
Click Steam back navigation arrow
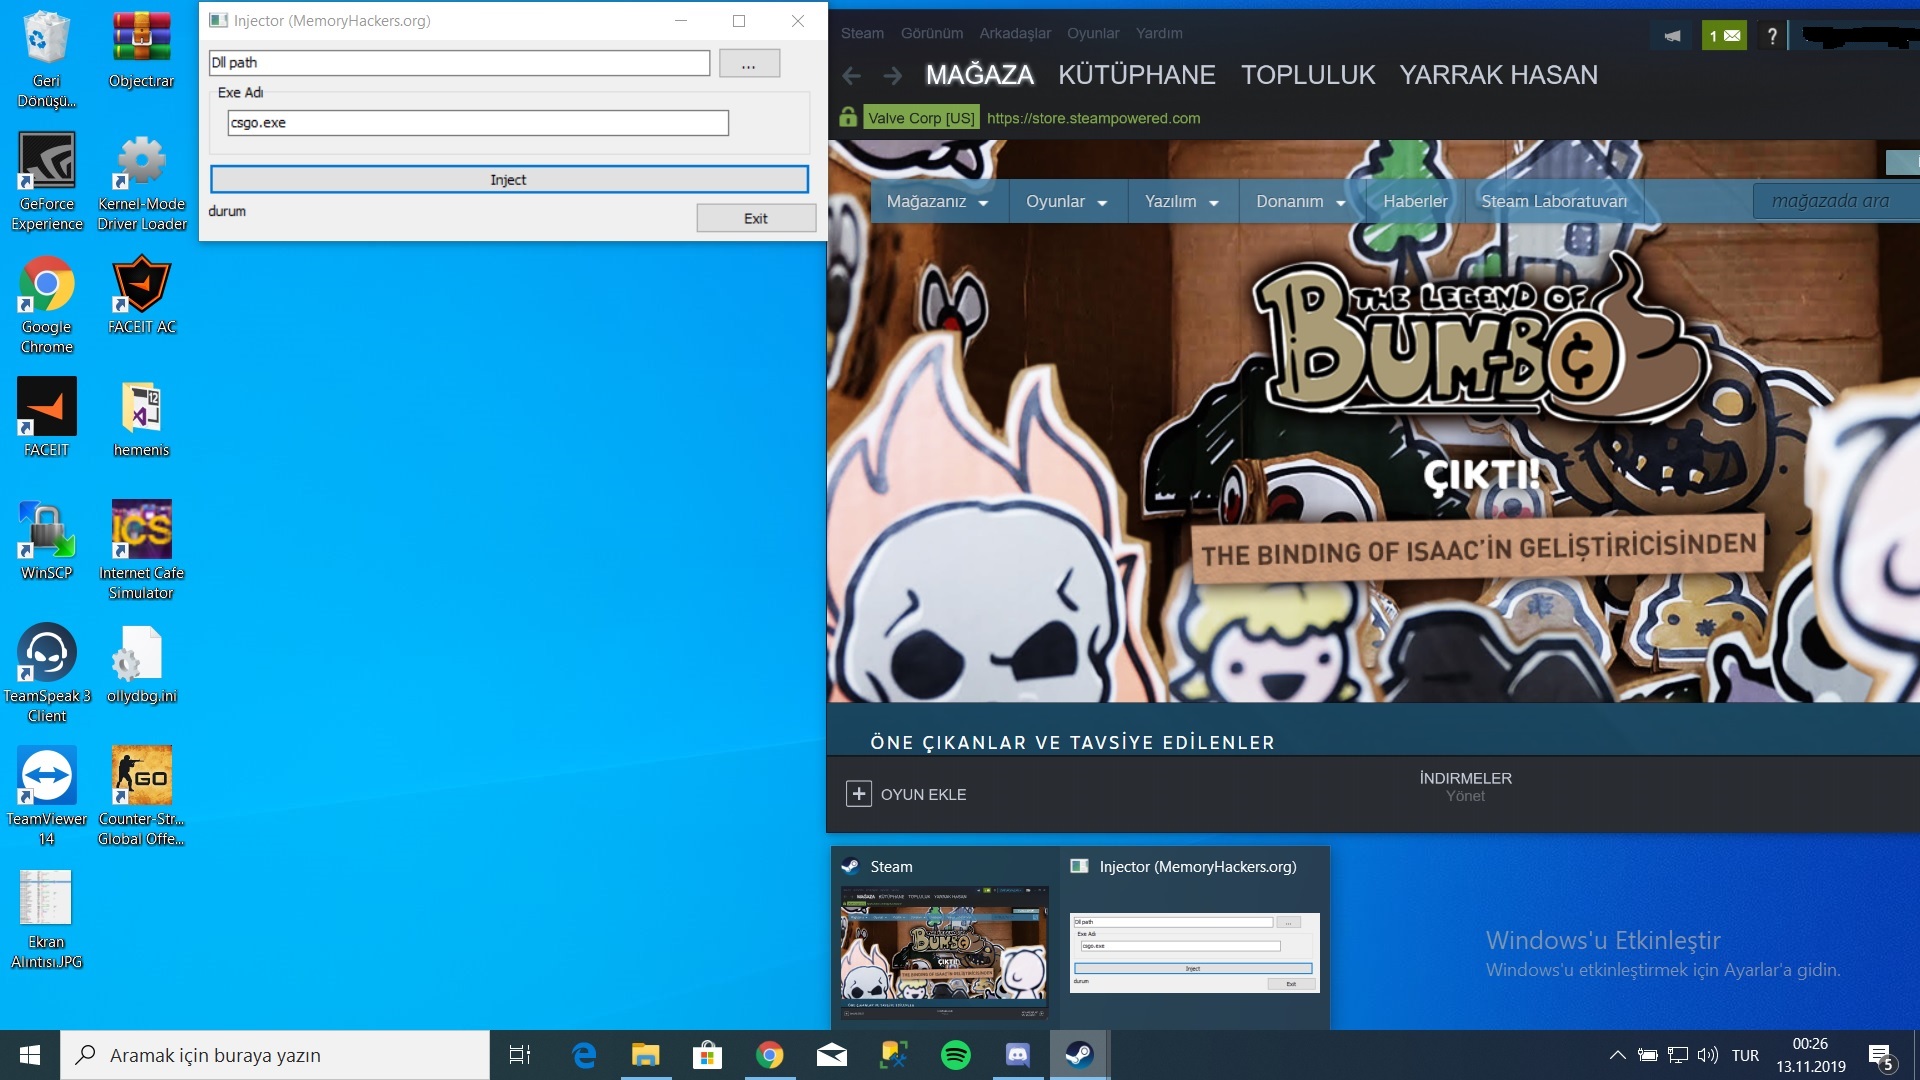(x=852, y=75)
